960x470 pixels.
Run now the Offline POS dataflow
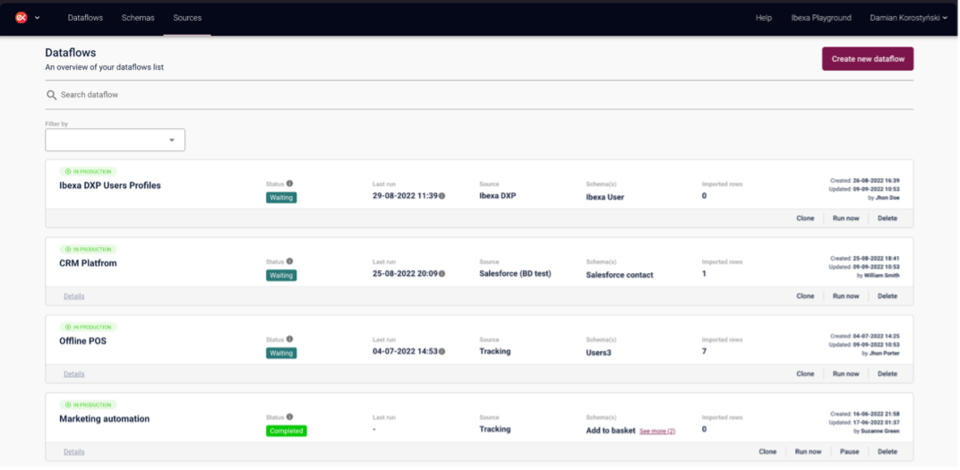point(846,374)
